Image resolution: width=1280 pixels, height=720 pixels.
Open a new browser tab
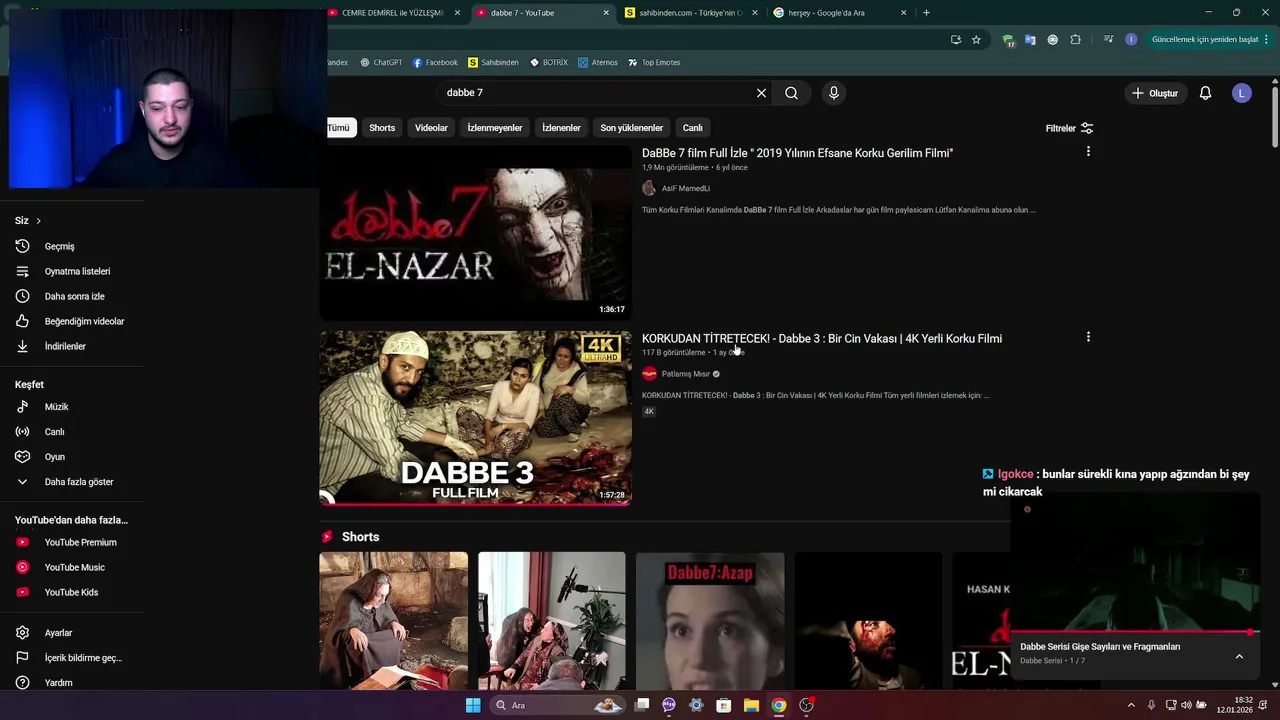(x=926, y=13)
